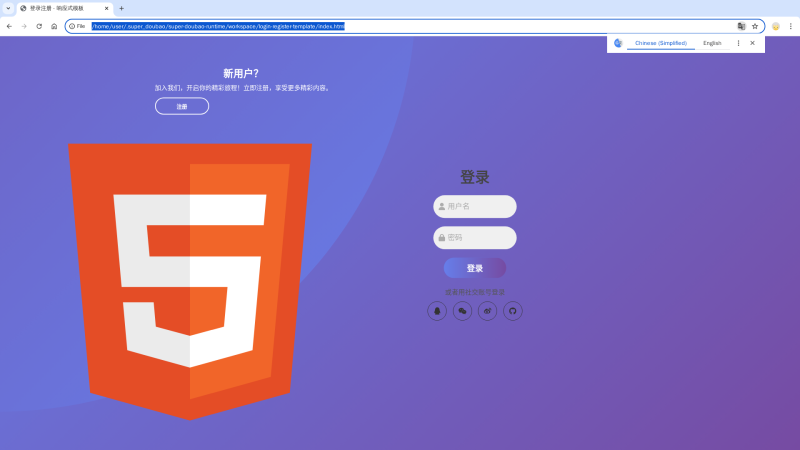
Task: Switch to the 登录注册 browser tab
Action: (x=65, y=8)
